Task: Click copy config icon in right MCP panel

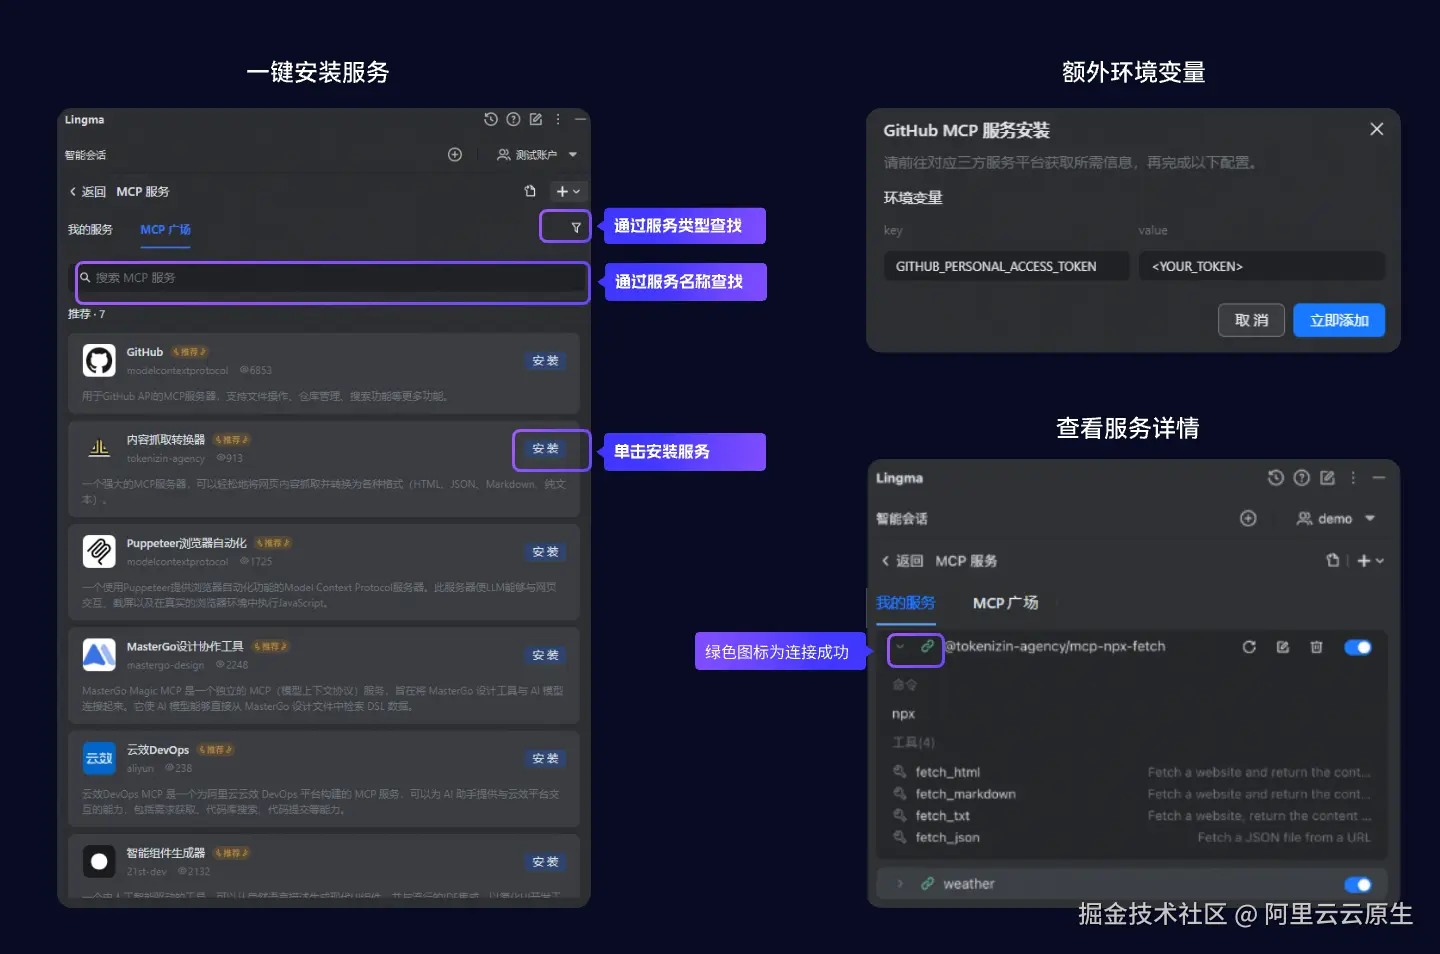Action: click(1332, 560)
